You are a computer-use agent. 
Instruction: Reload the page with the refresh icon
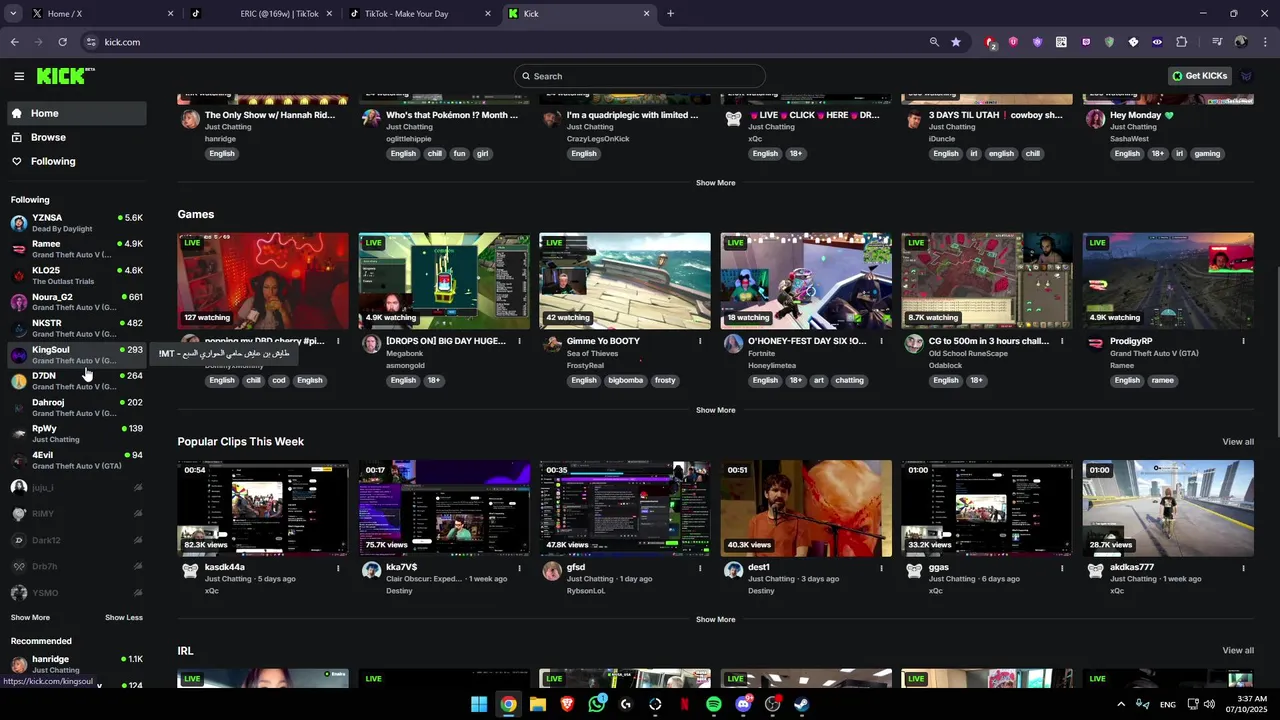[x=62, y=42]
